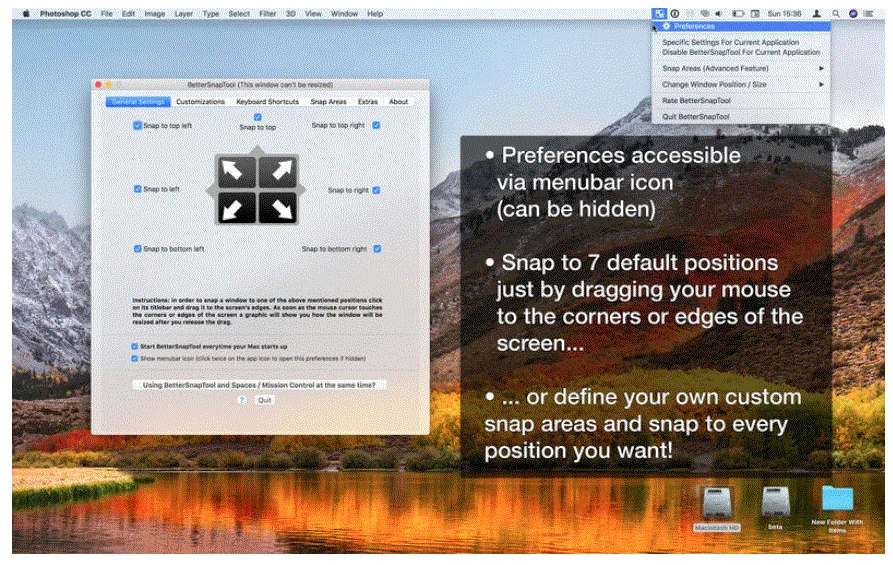Image resolution: width=893 pixels, height=565 pixels.
Task: Click the bottom-left snap arrow tile
Action: pos(236,208)
